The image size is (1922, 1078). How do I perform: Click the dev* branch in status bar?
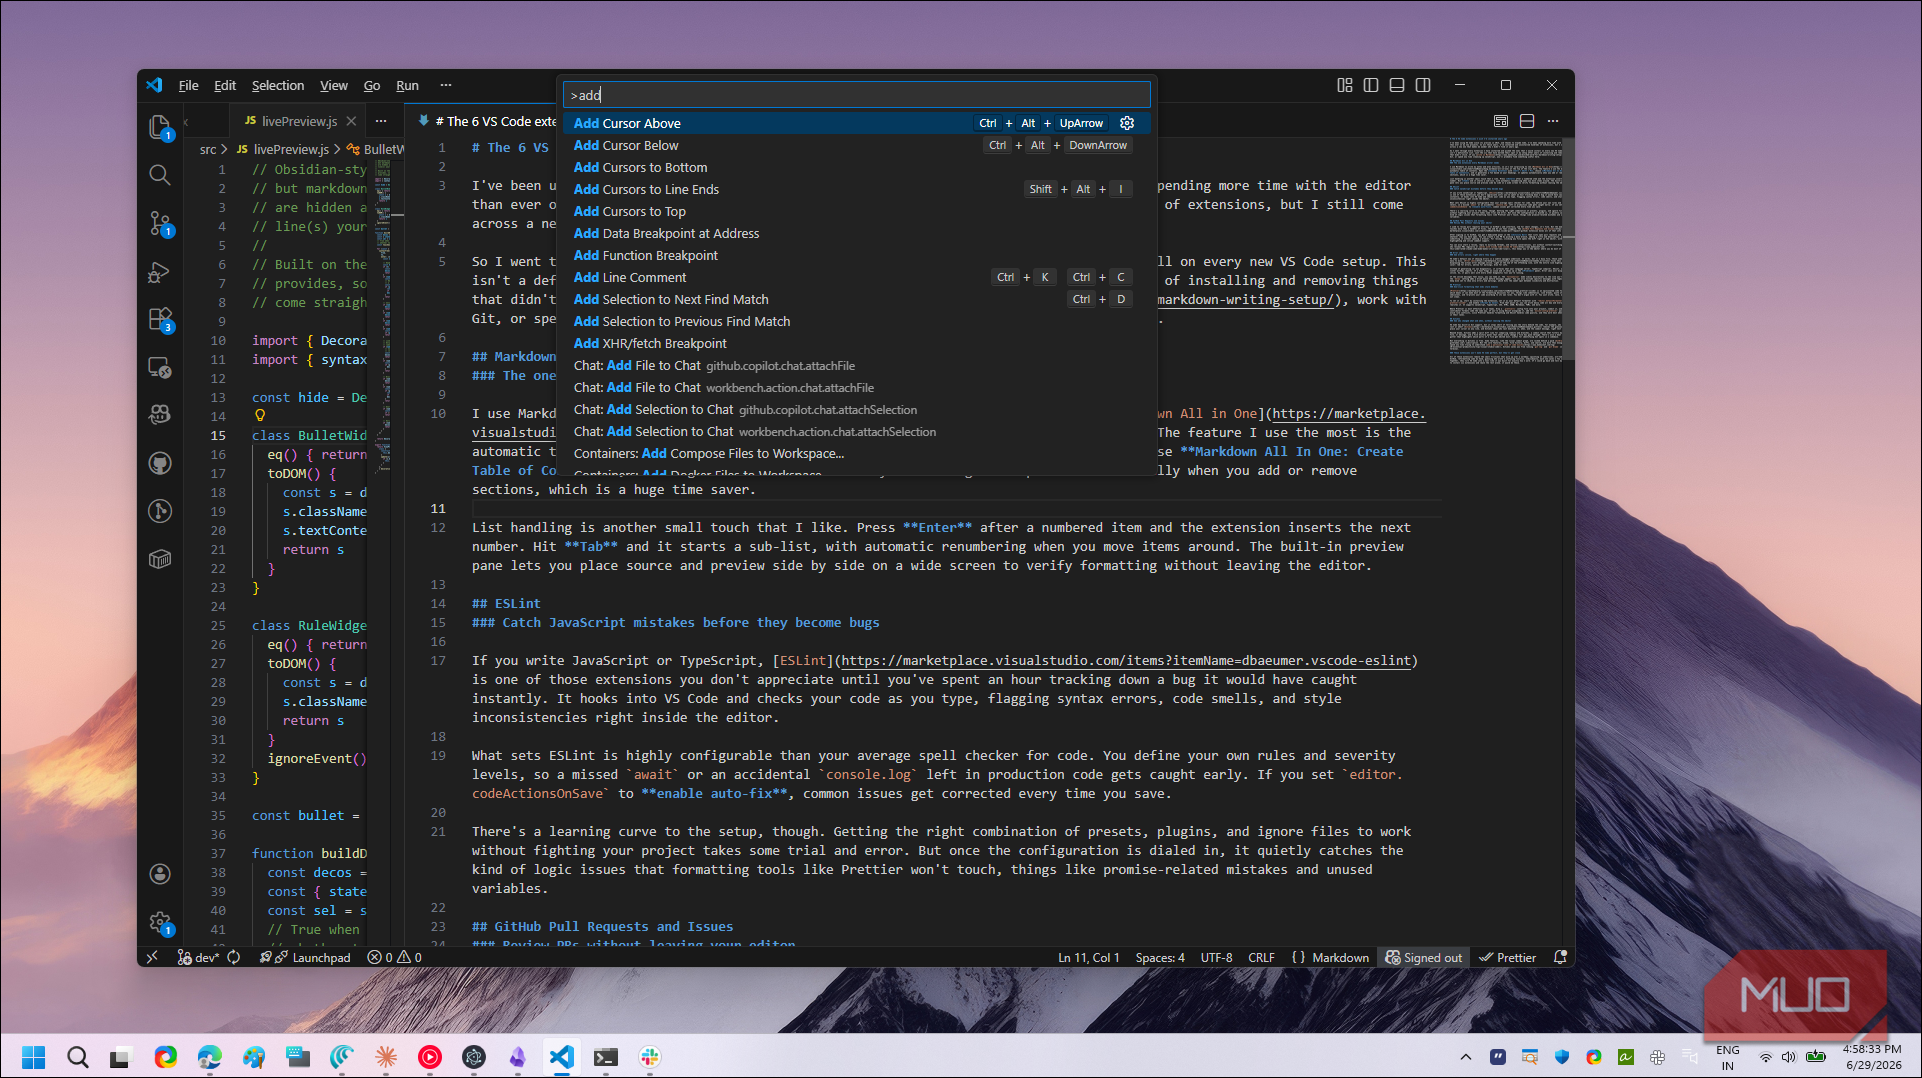(x=198, y=957)
